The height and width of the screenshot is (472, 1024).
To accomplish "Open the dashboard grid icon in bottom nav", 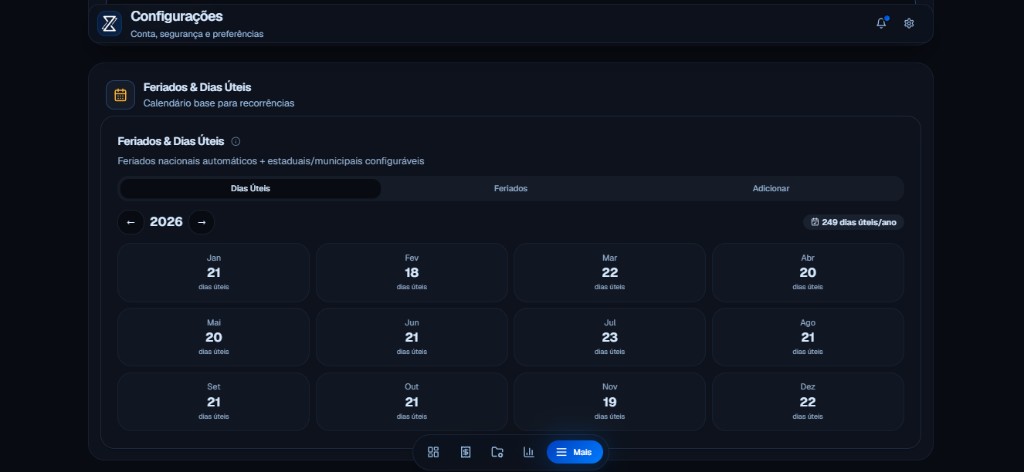I will pos(433,452).
